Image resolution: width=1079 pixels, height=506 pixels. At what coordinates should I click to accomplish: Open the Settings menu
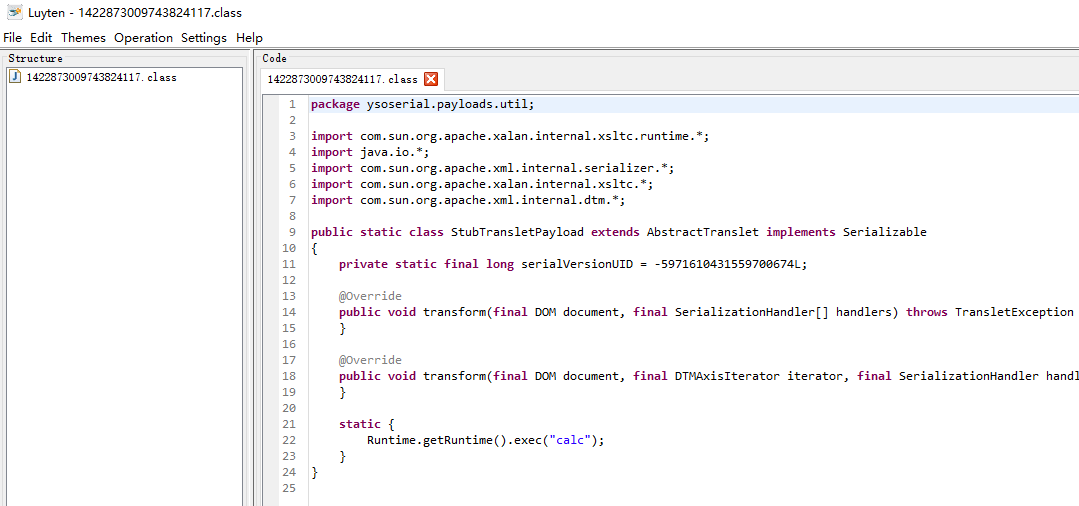204,37
